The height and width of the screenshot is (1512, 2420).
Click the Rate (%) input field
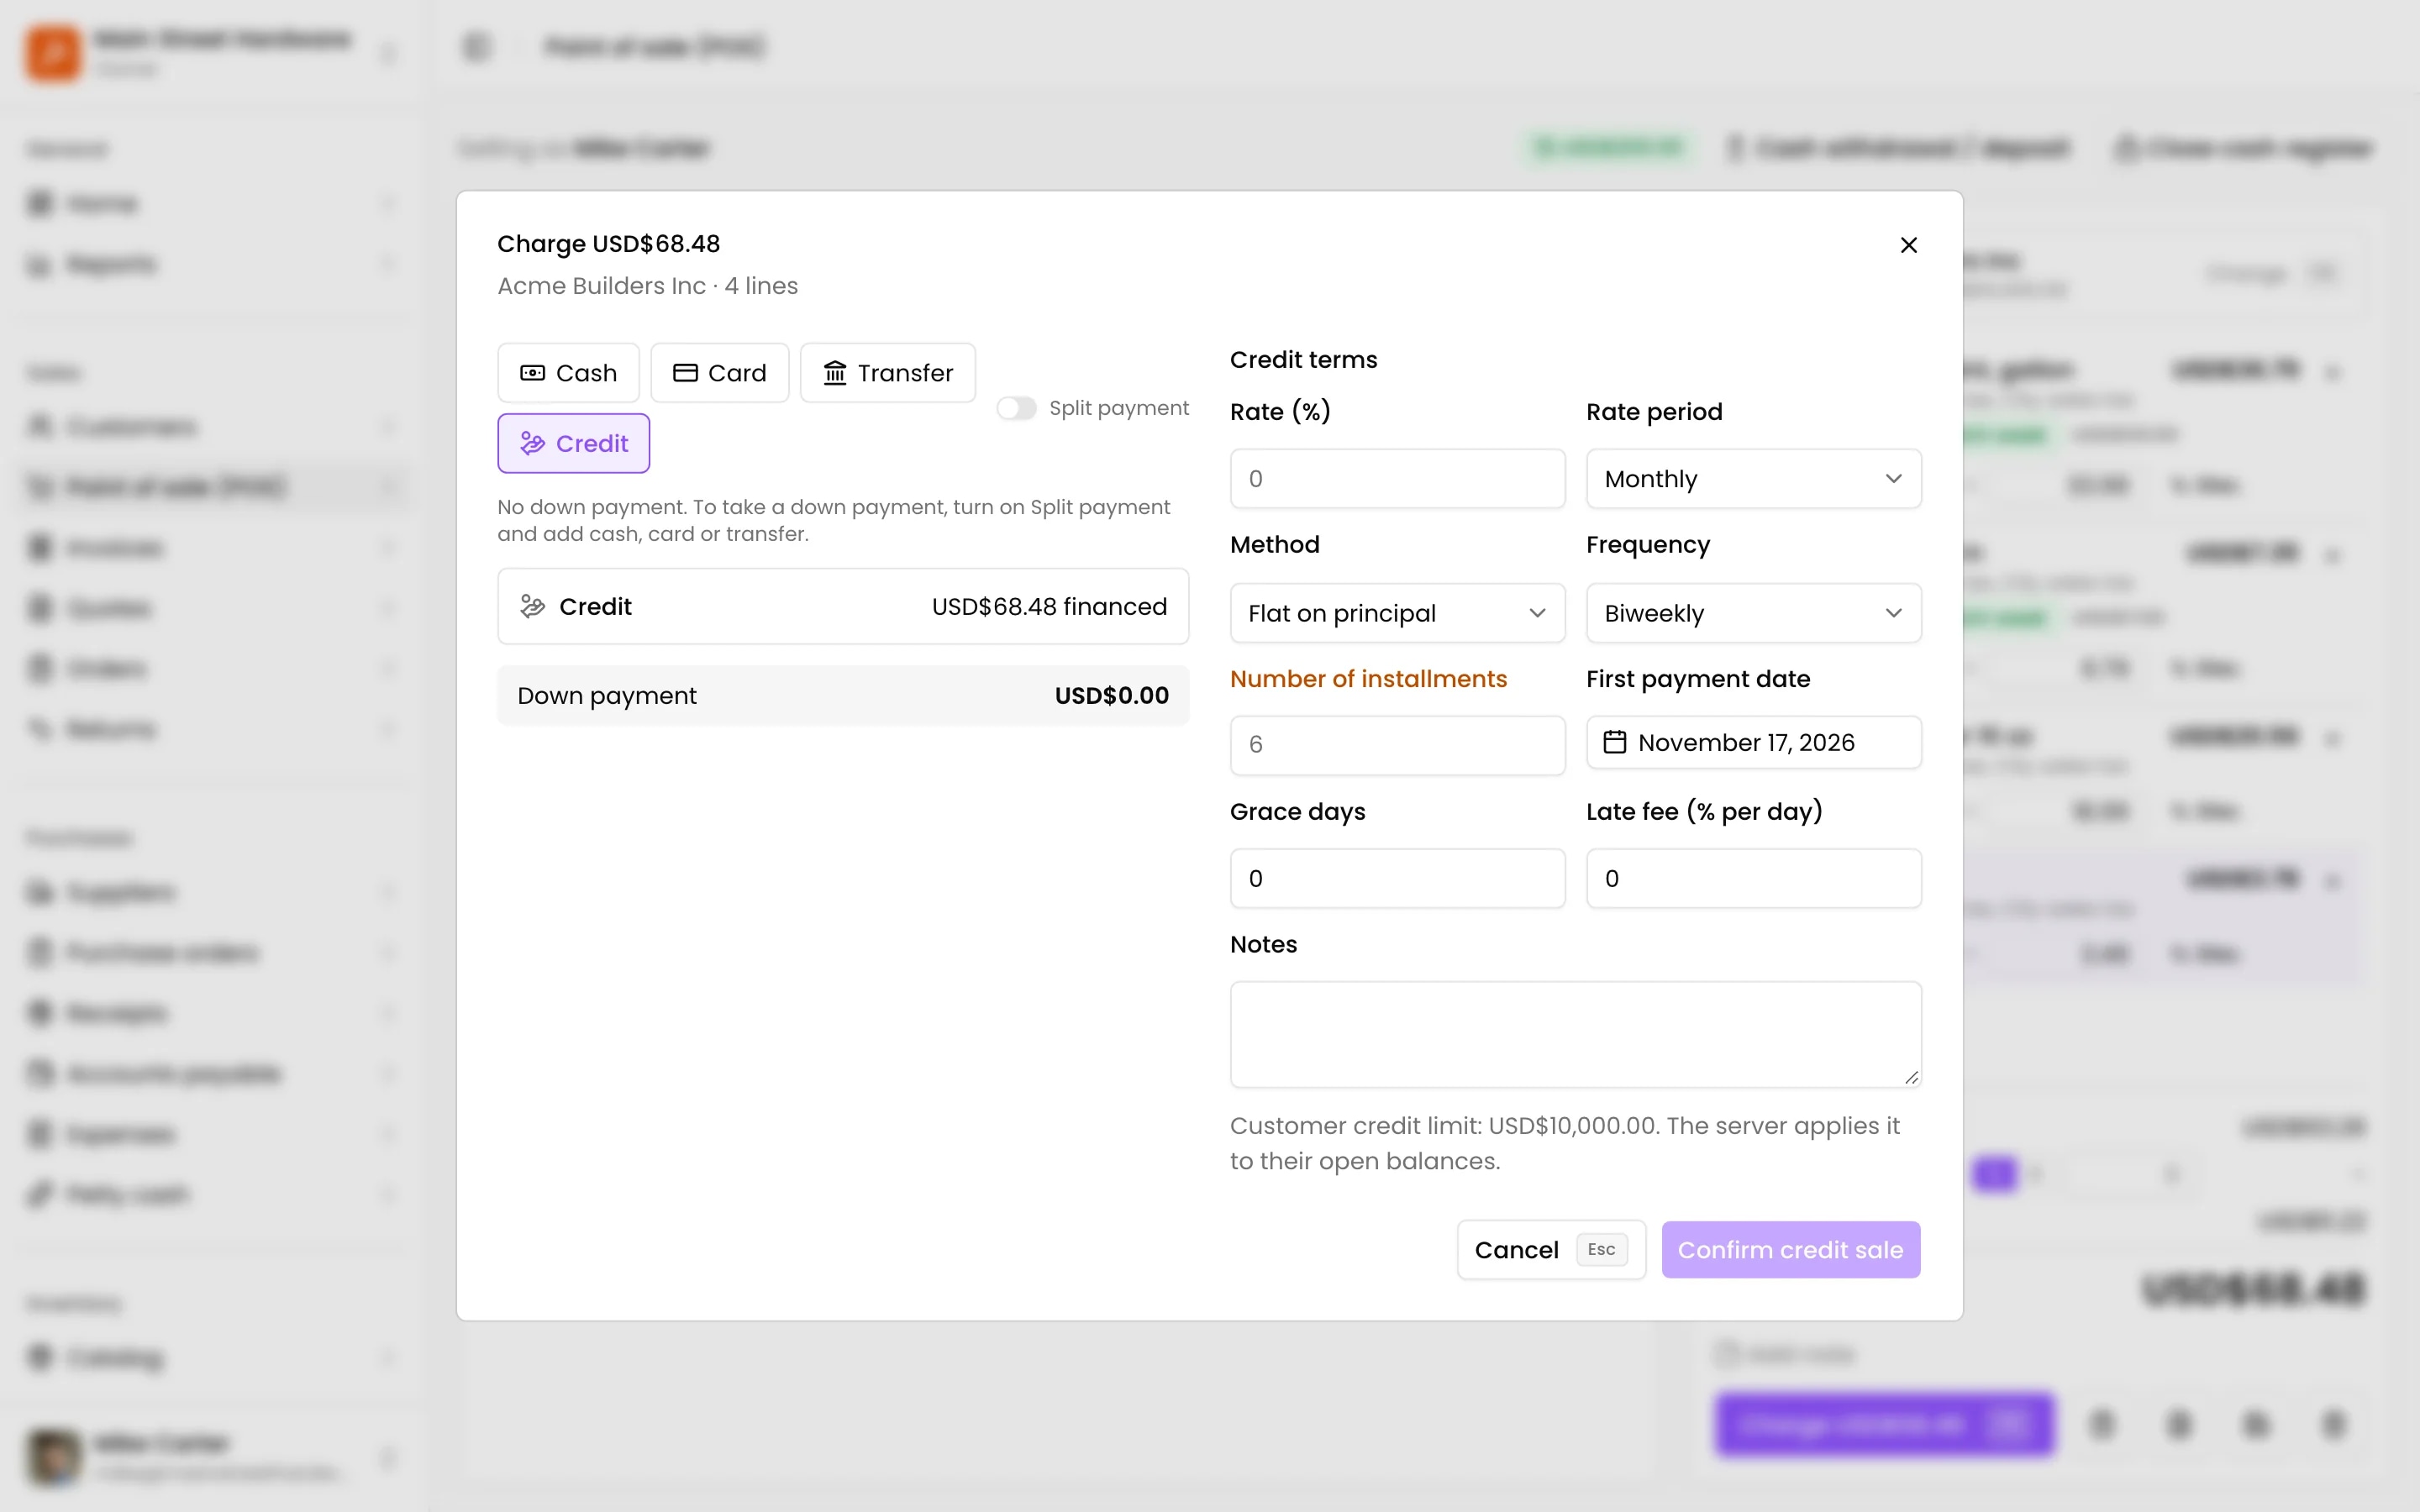(1397, 479)
